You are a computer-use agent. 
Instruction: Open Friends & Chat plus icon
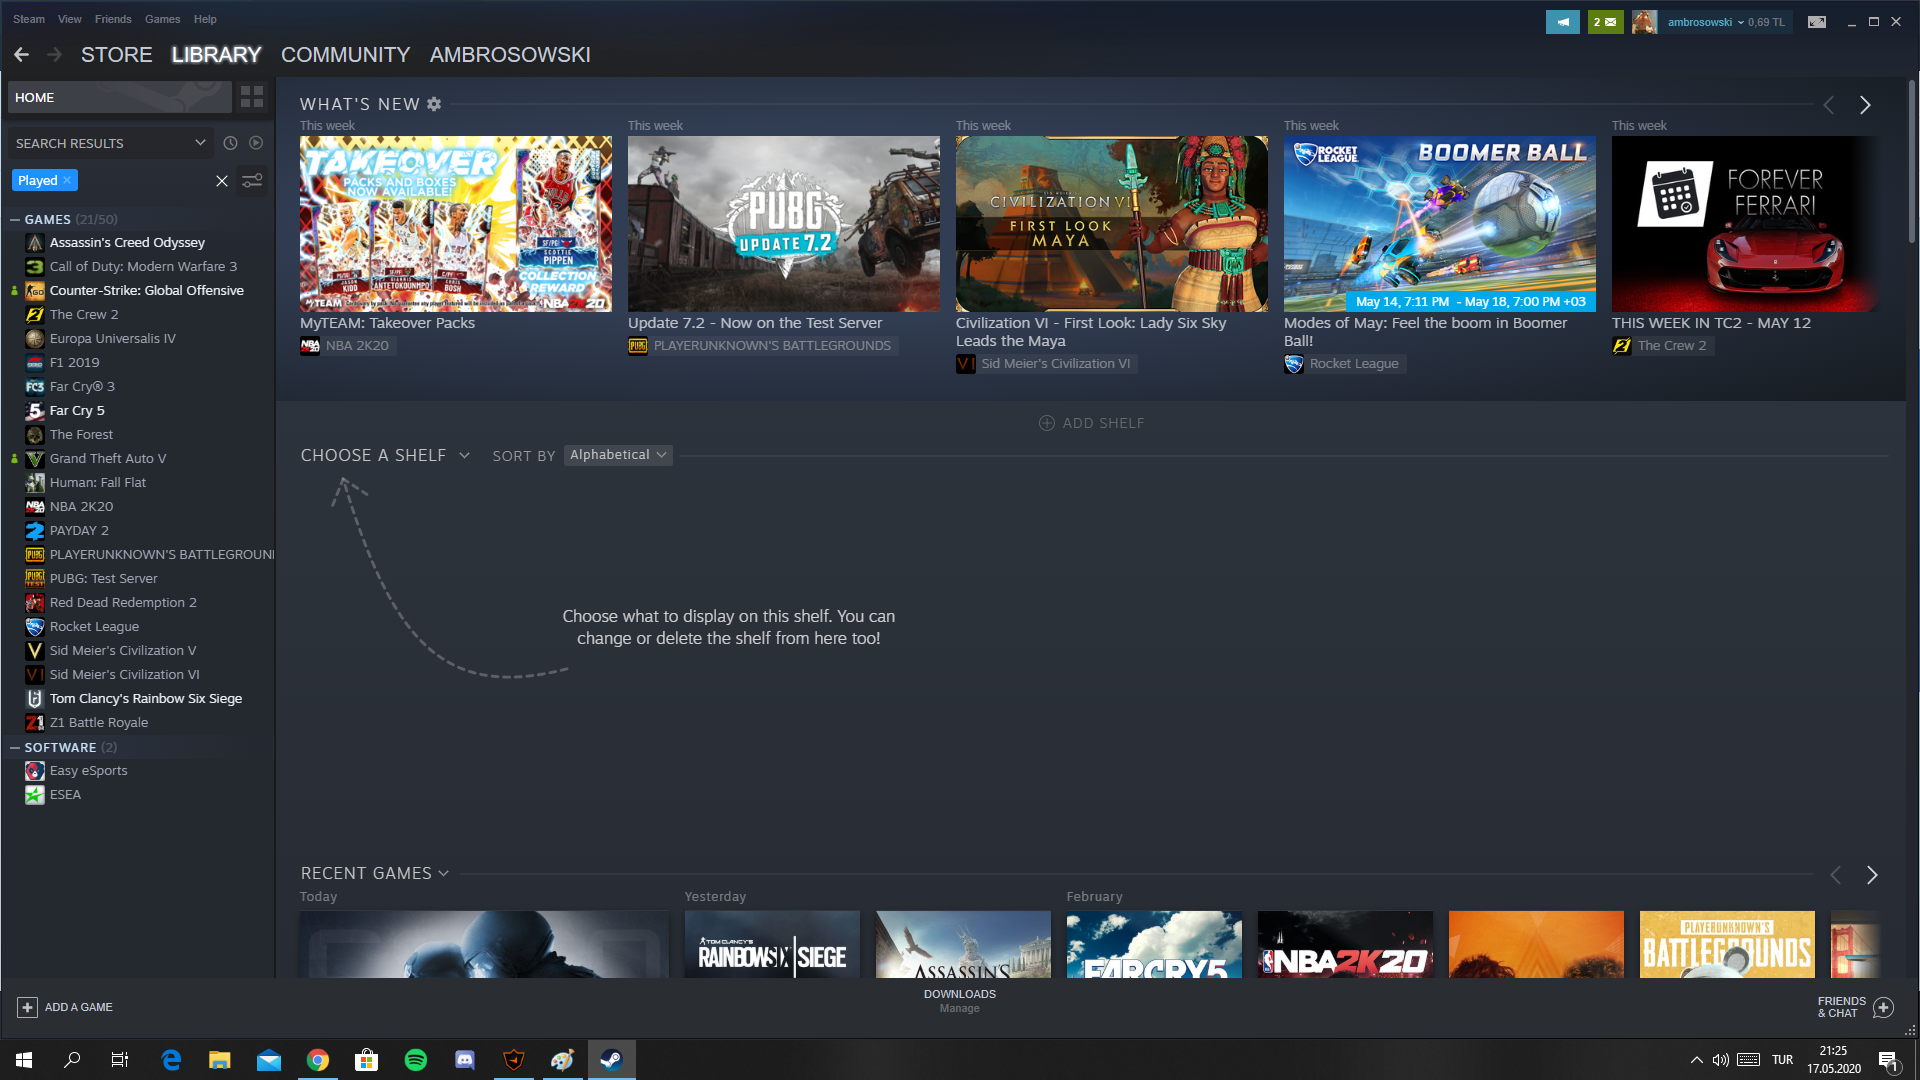click(x=1883, y=1007)
